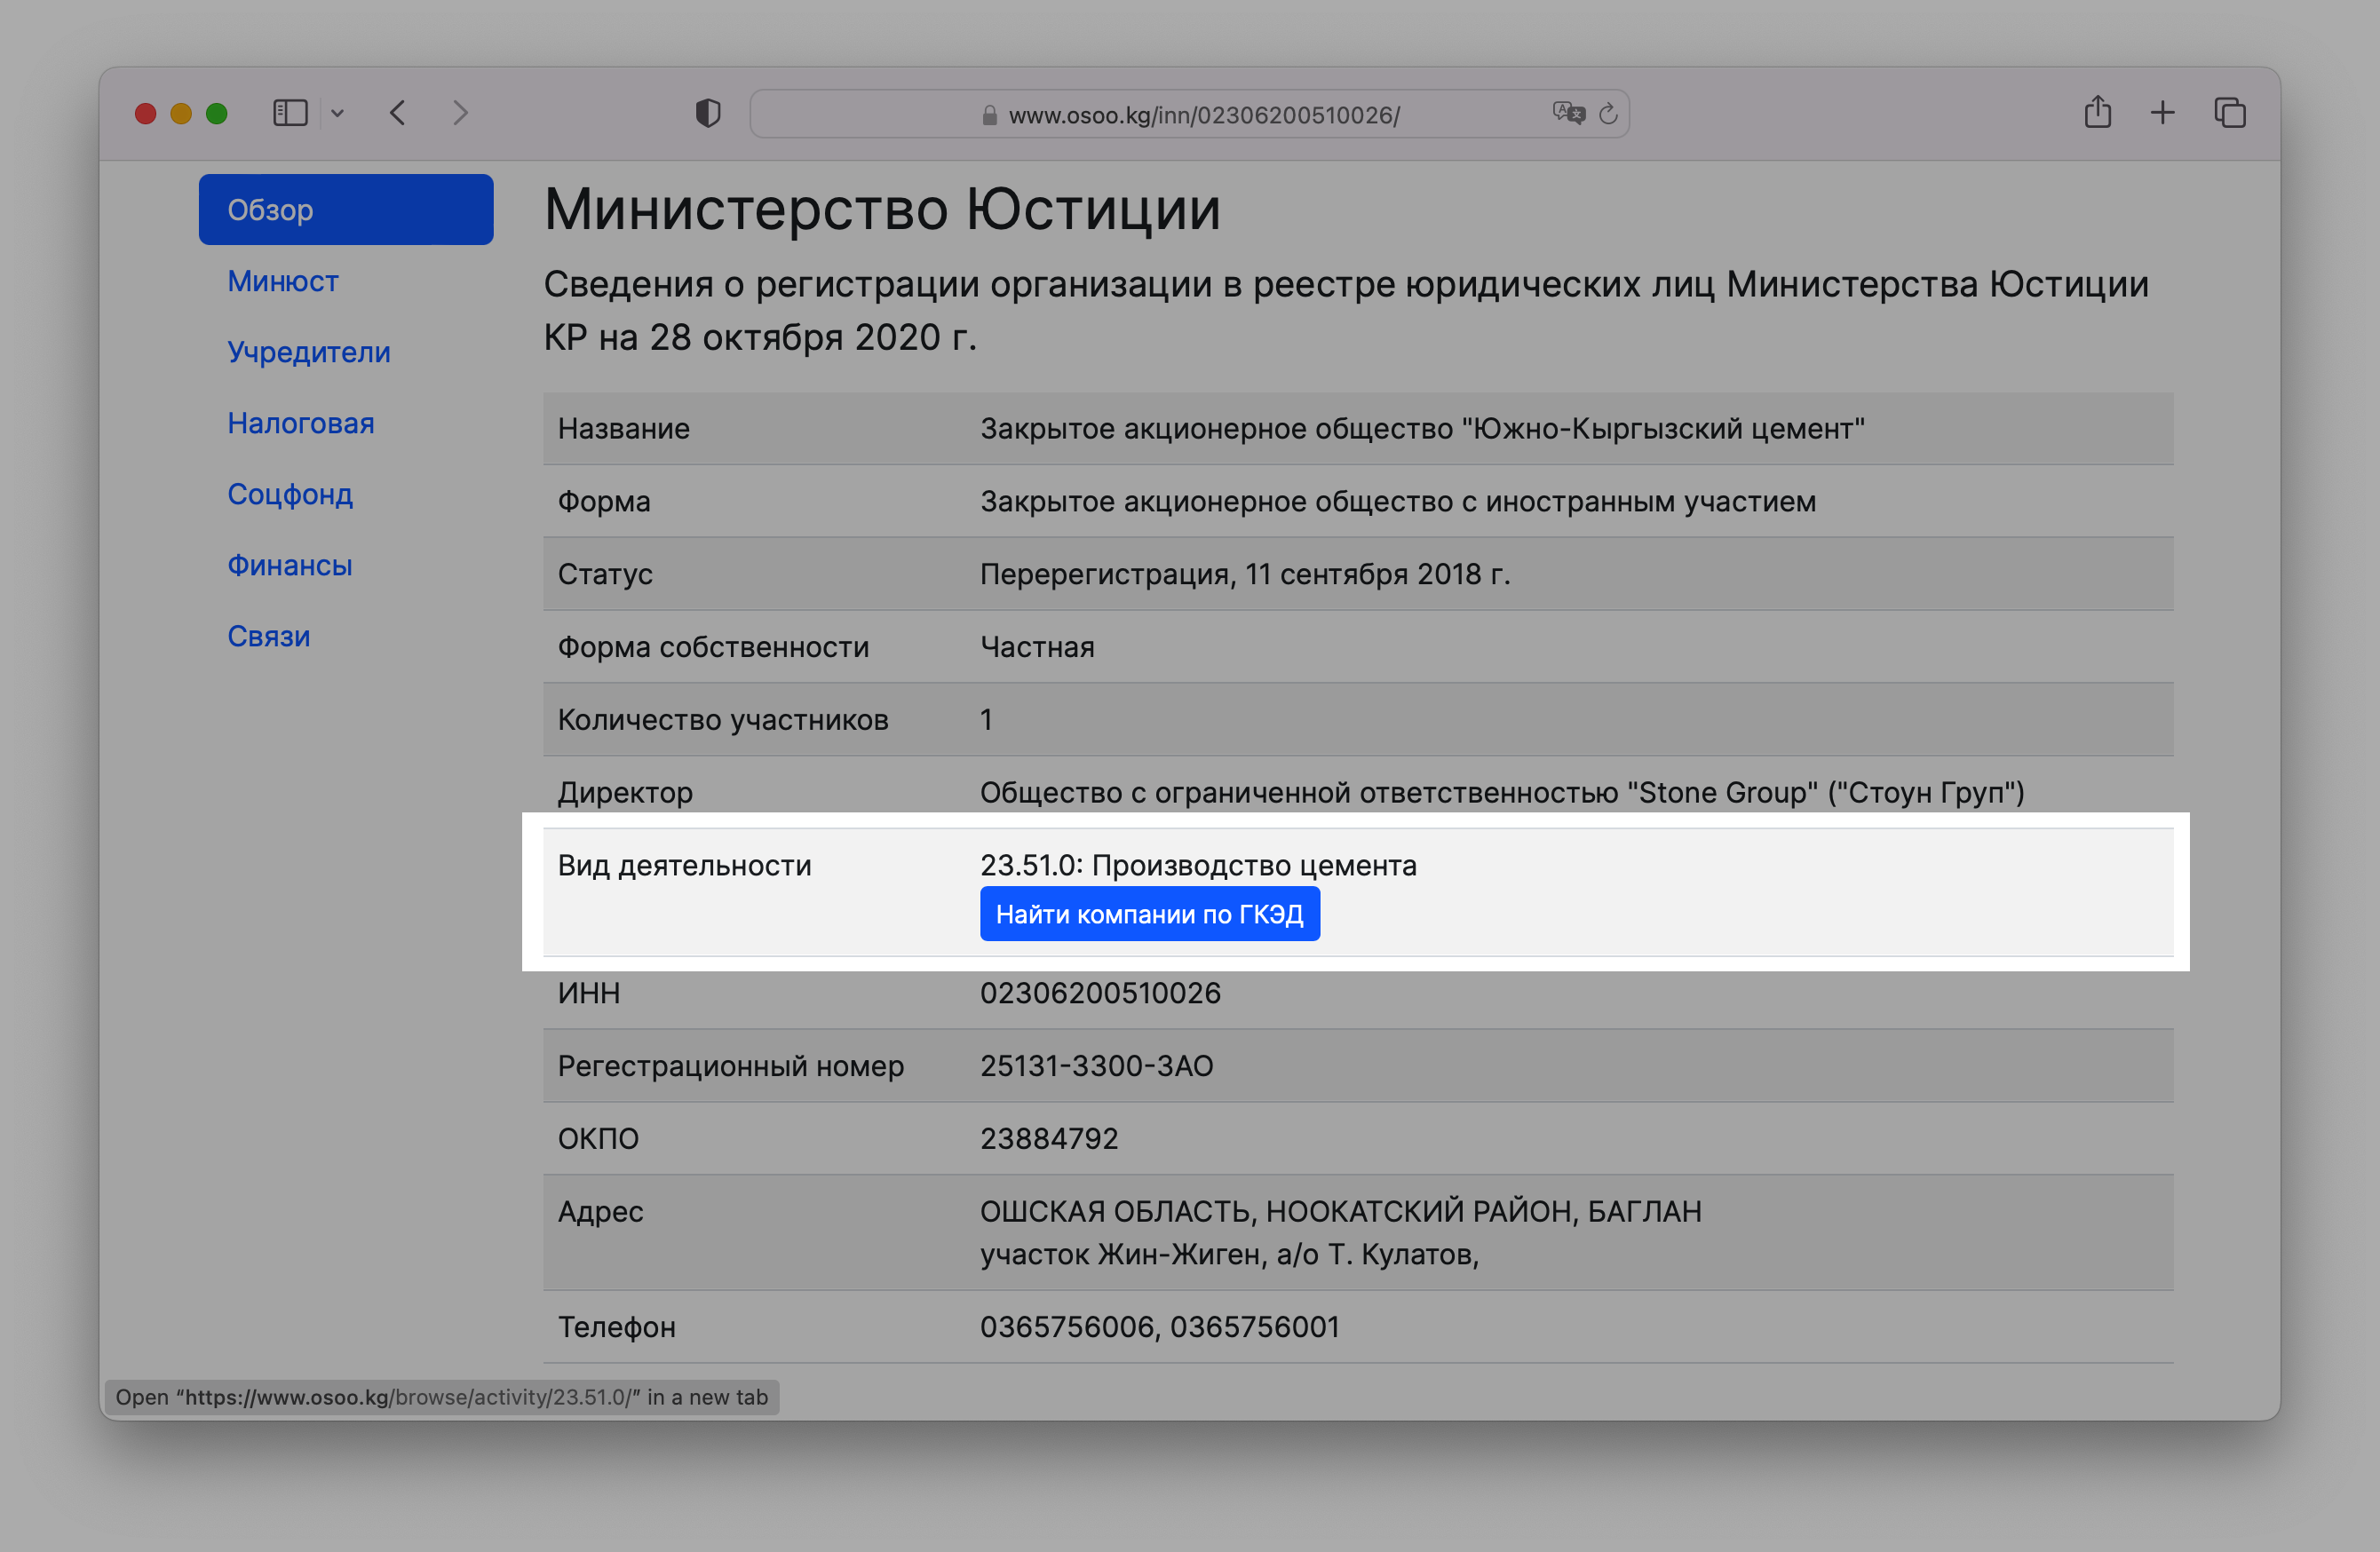Maximize the window with green button

(217, 113)
